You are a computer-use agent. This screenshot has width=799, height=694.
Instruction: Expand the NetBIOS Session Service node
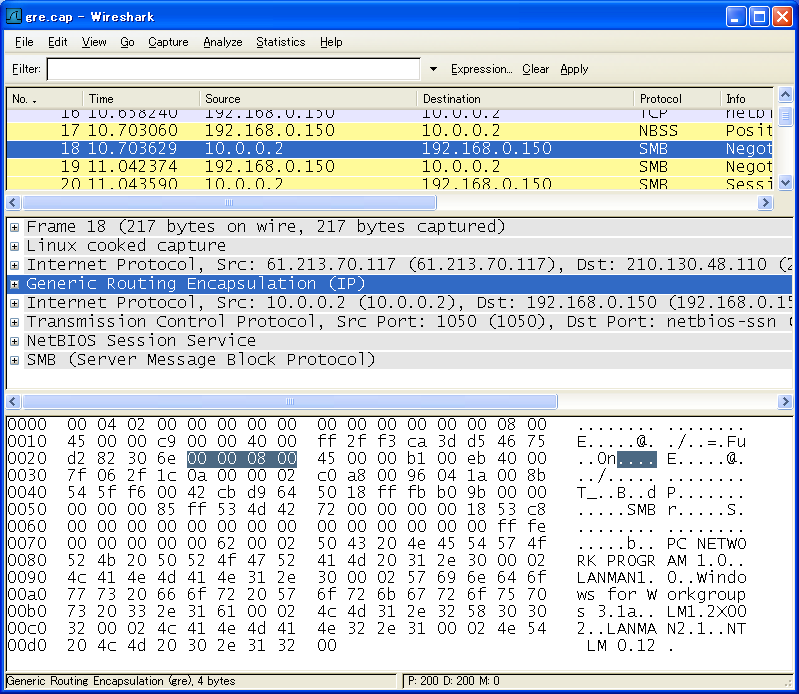coord(15,341)
